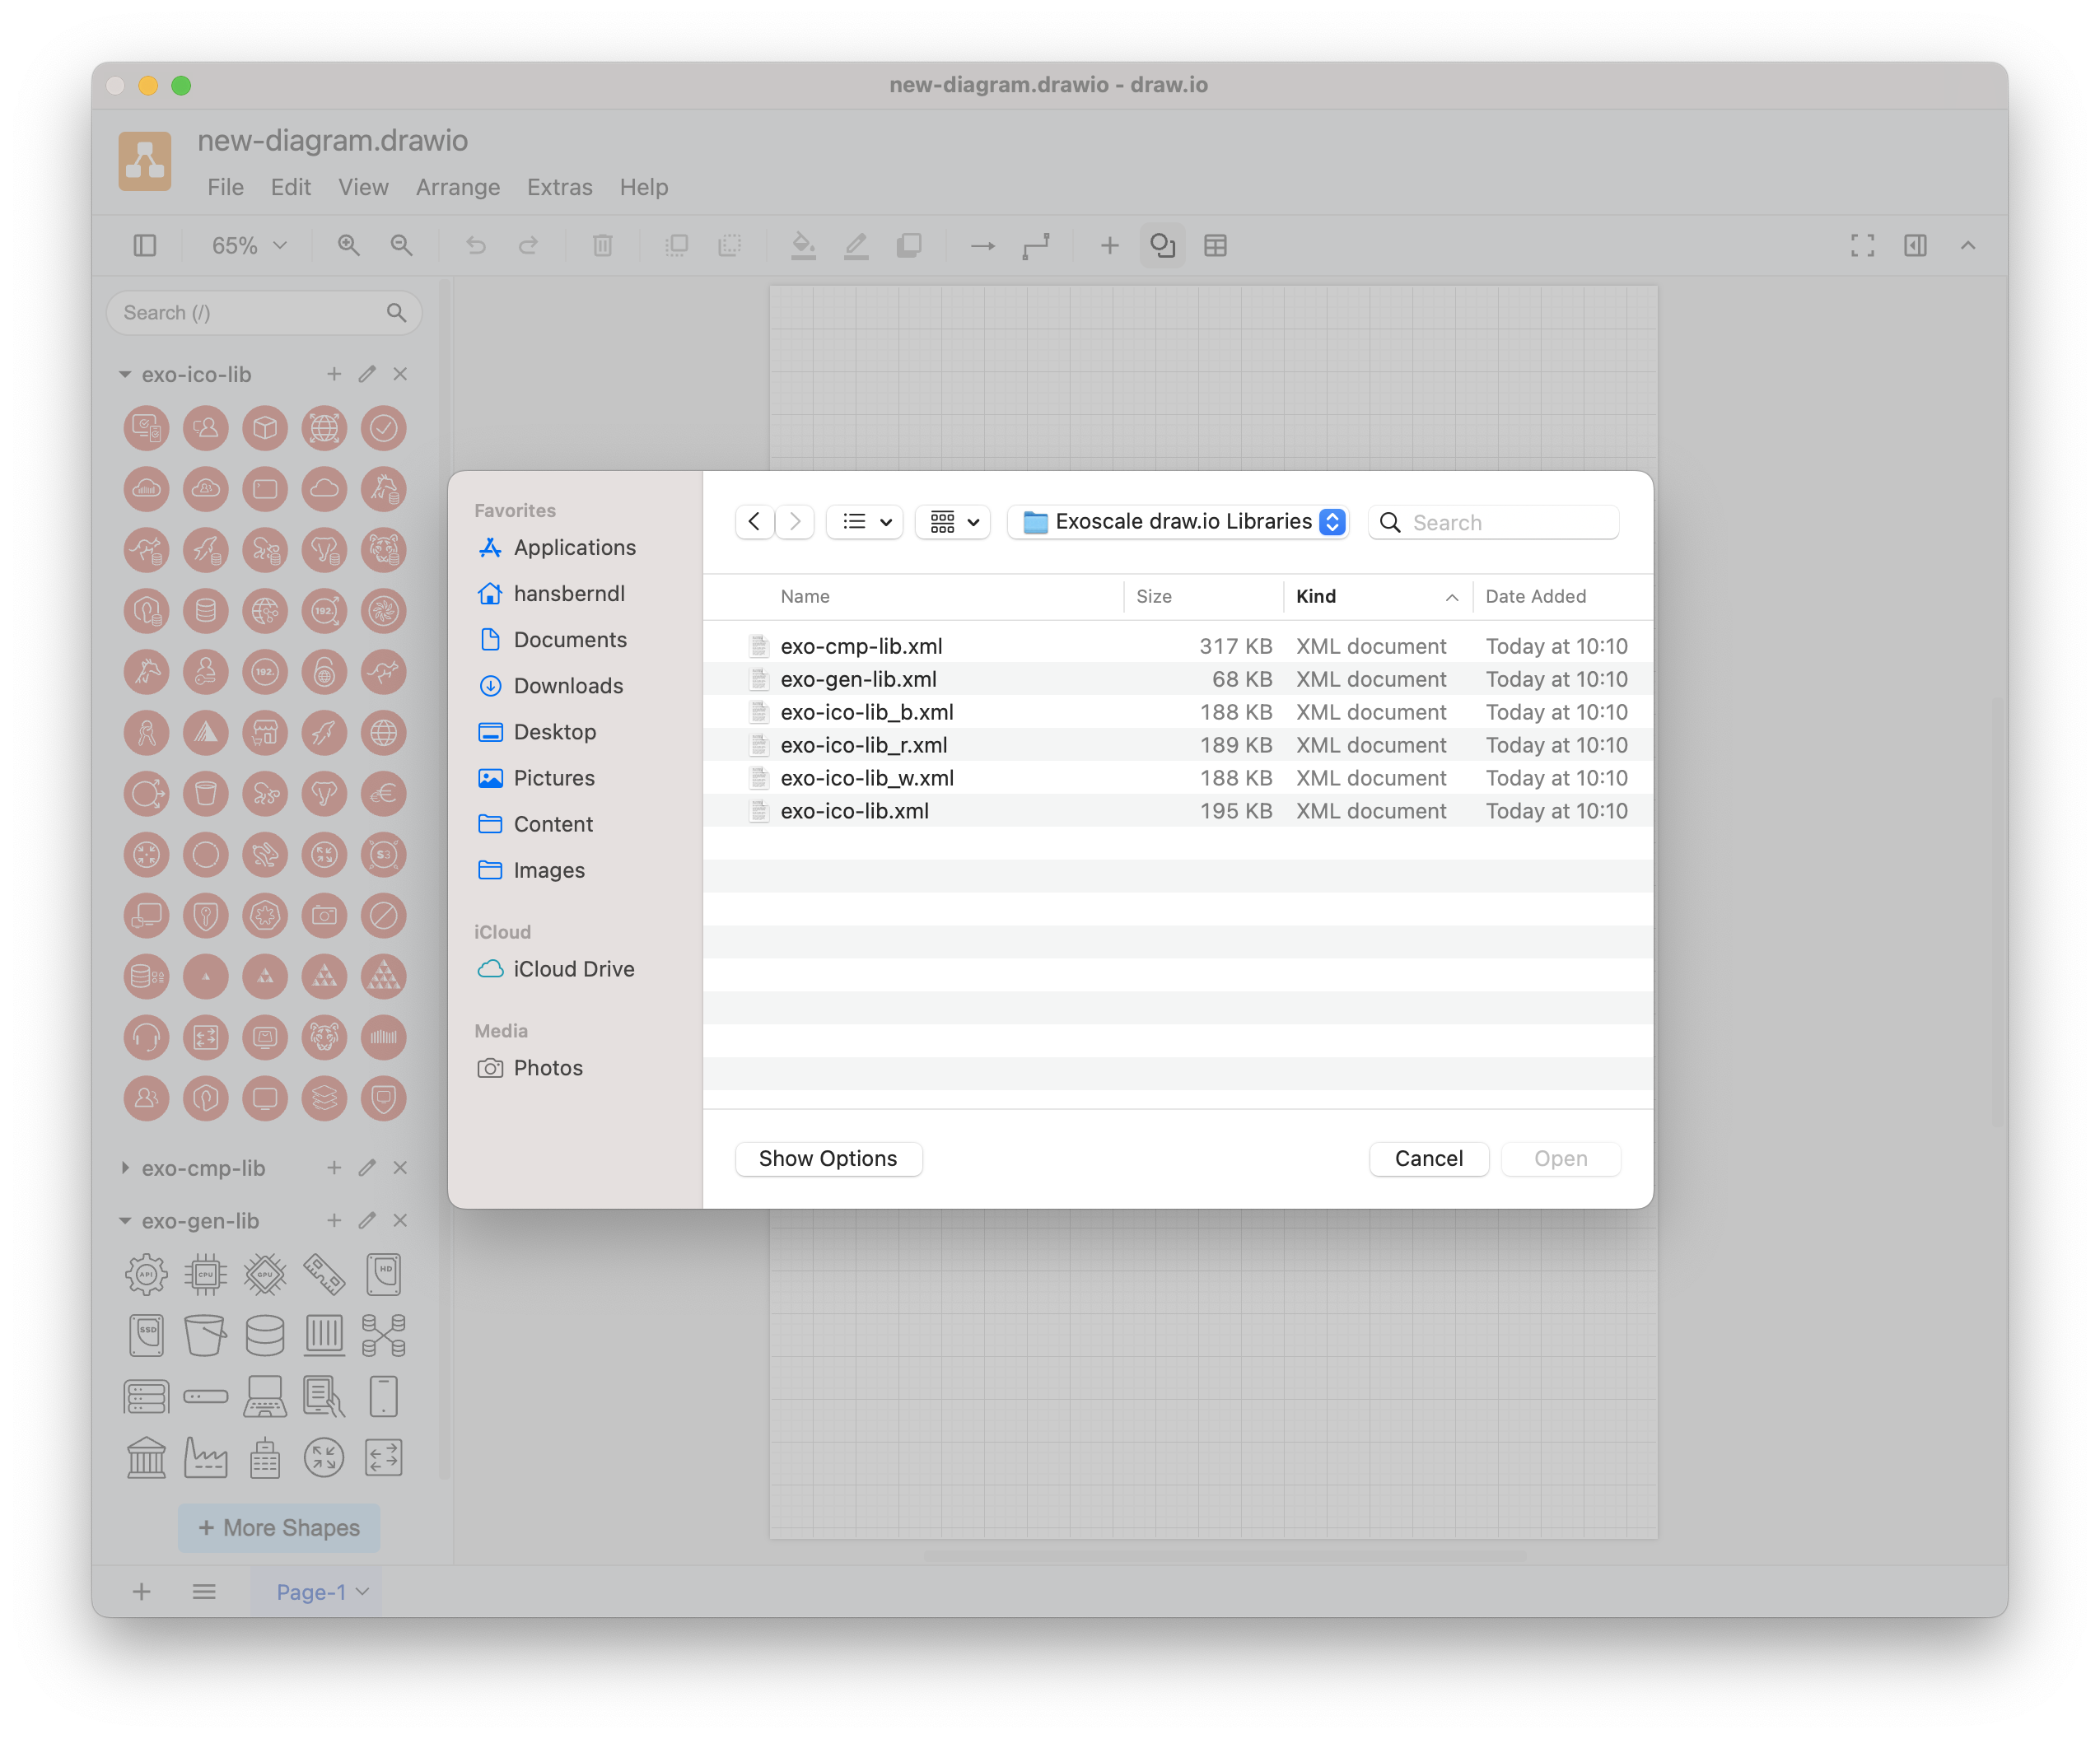Screen dimensions: 2100x1739
Task: Edit the exo-ico-lib library pencil icon
Action: pos(367,374)
